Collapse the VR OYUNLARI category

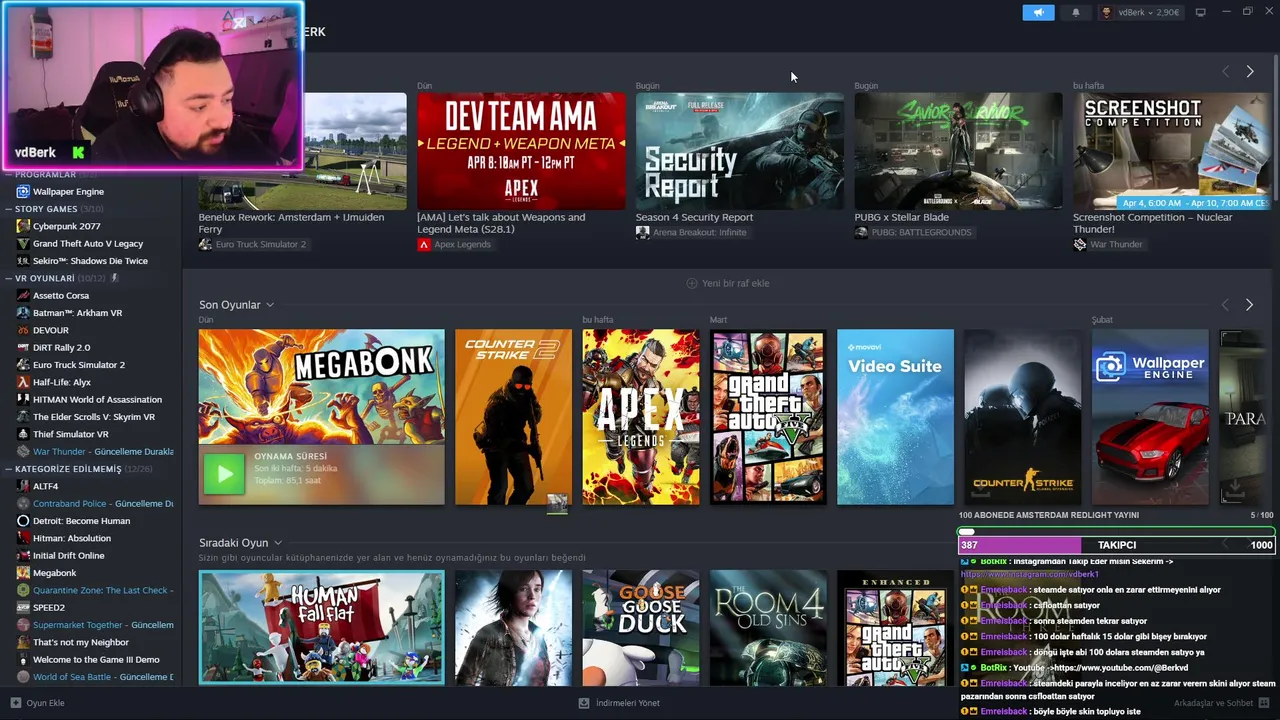pos(8,278)
